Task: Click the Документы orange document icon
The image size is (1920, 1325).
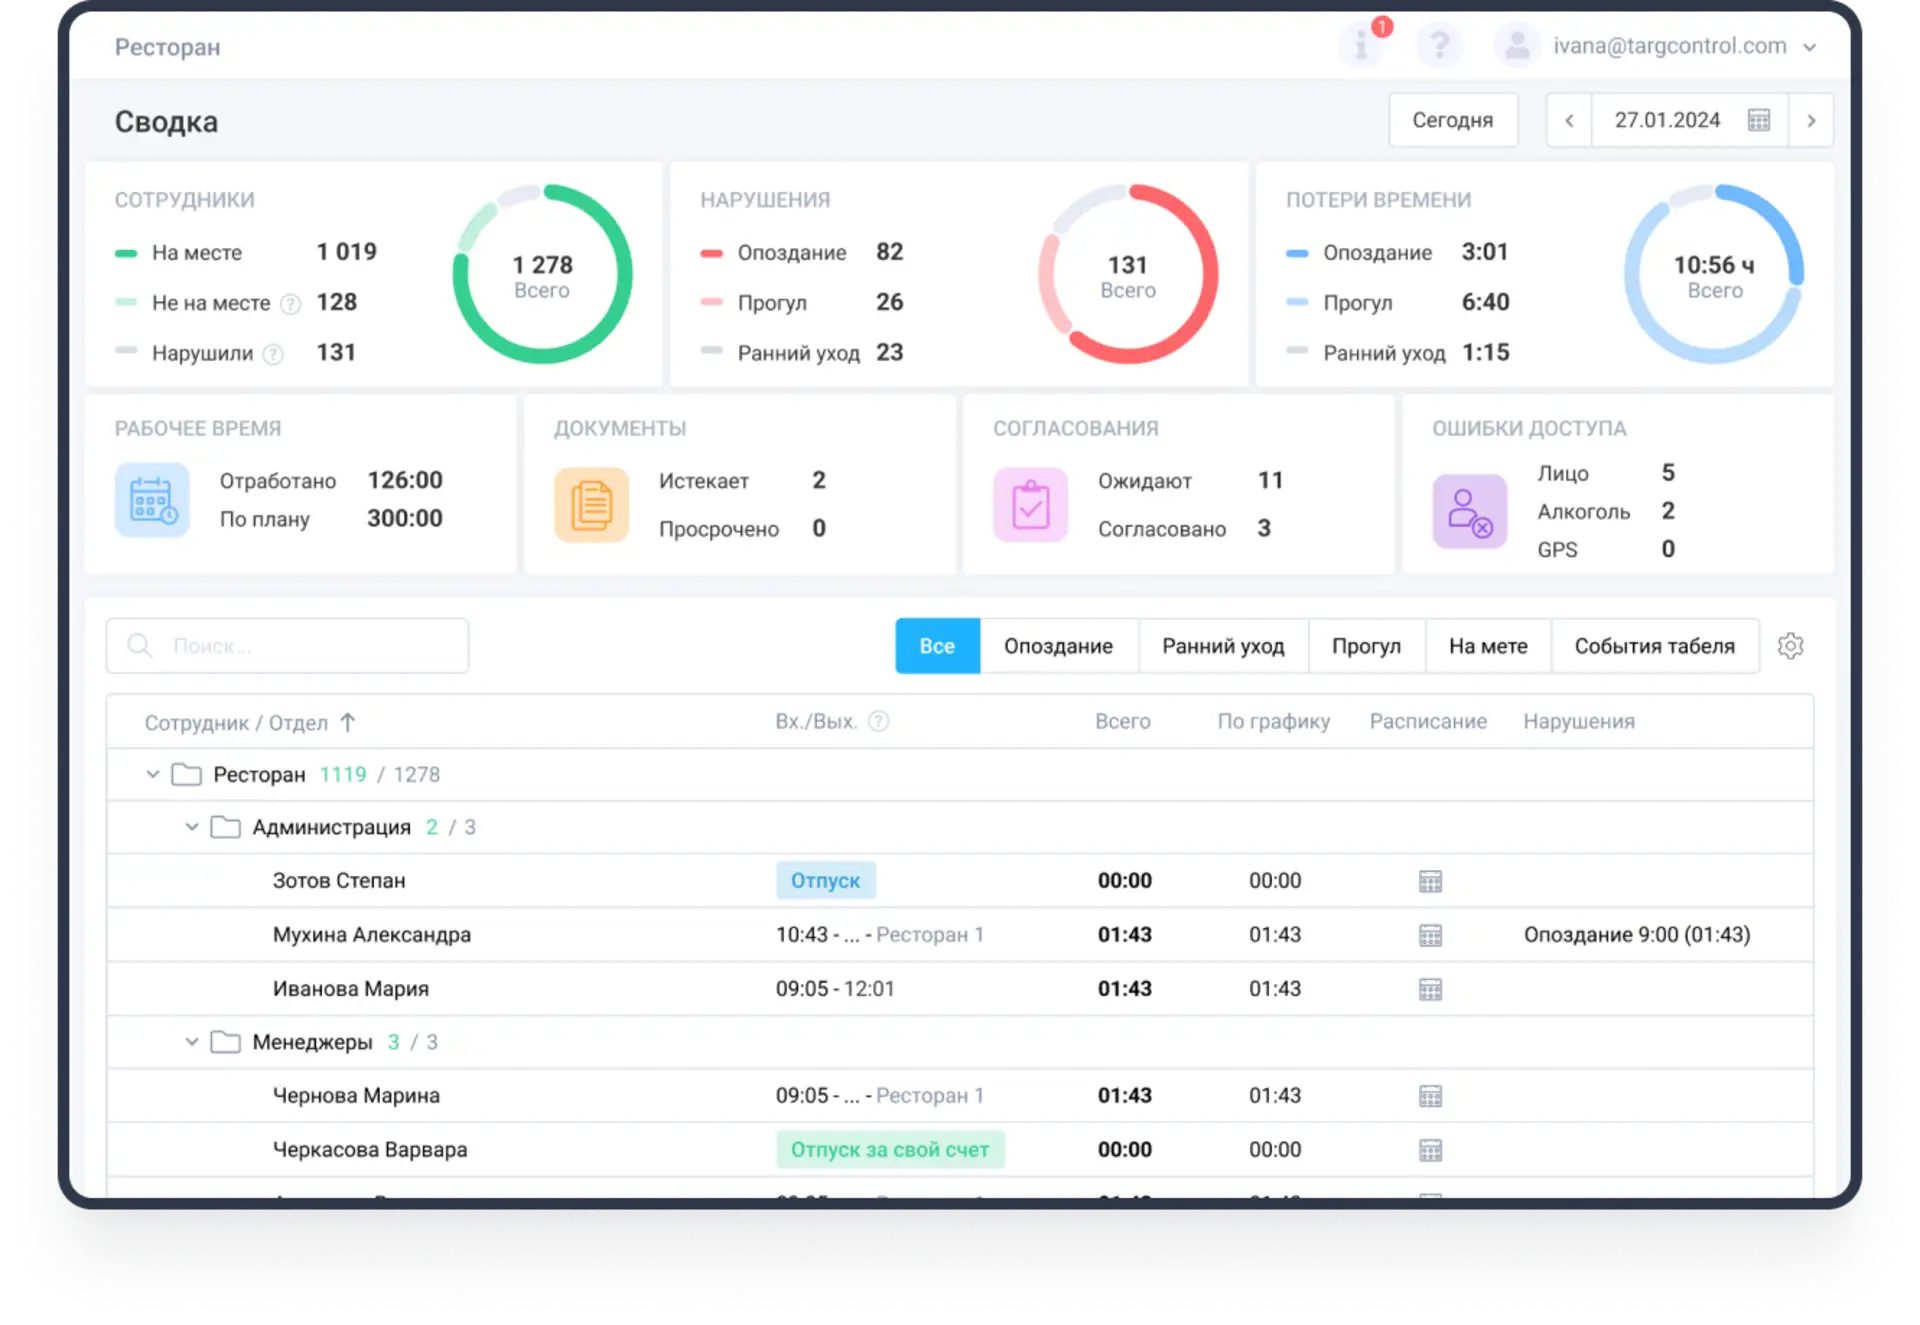Action: [x=591, y=505]
